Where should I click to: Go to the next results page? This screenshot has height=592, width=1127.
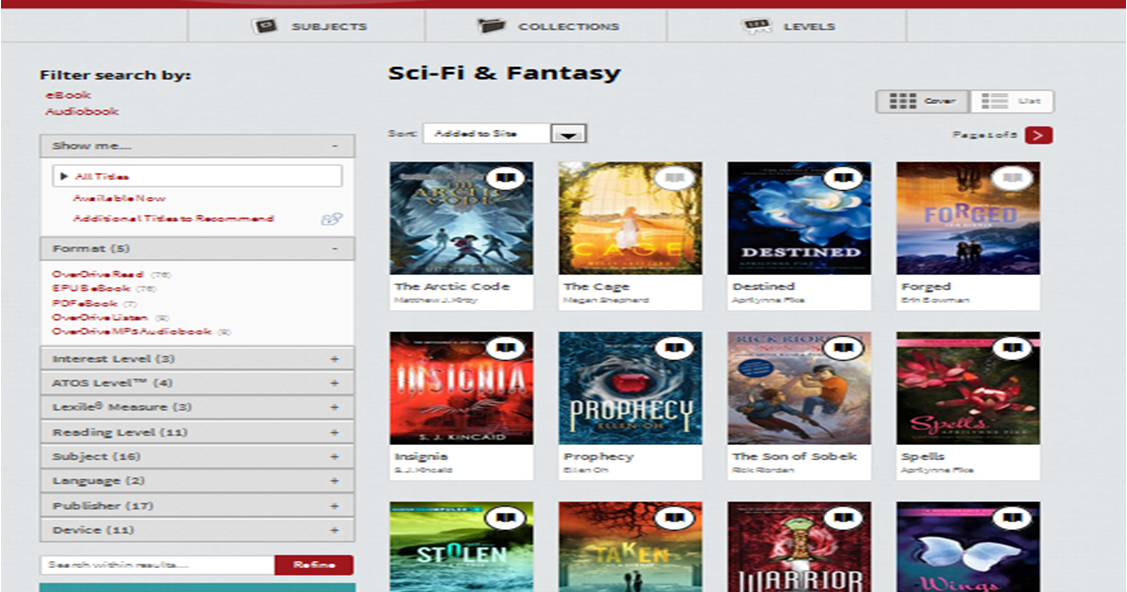point(1039,135)
